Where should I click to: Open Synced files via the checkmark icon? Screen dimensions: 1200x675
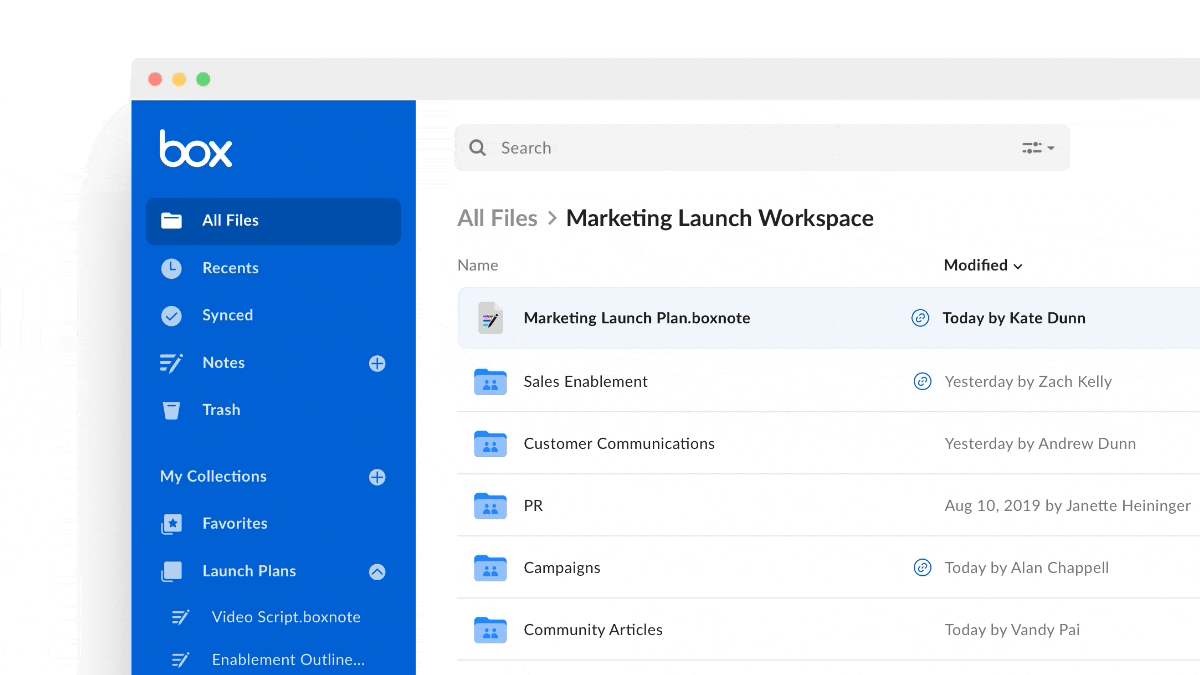click(x=171, y=315)
